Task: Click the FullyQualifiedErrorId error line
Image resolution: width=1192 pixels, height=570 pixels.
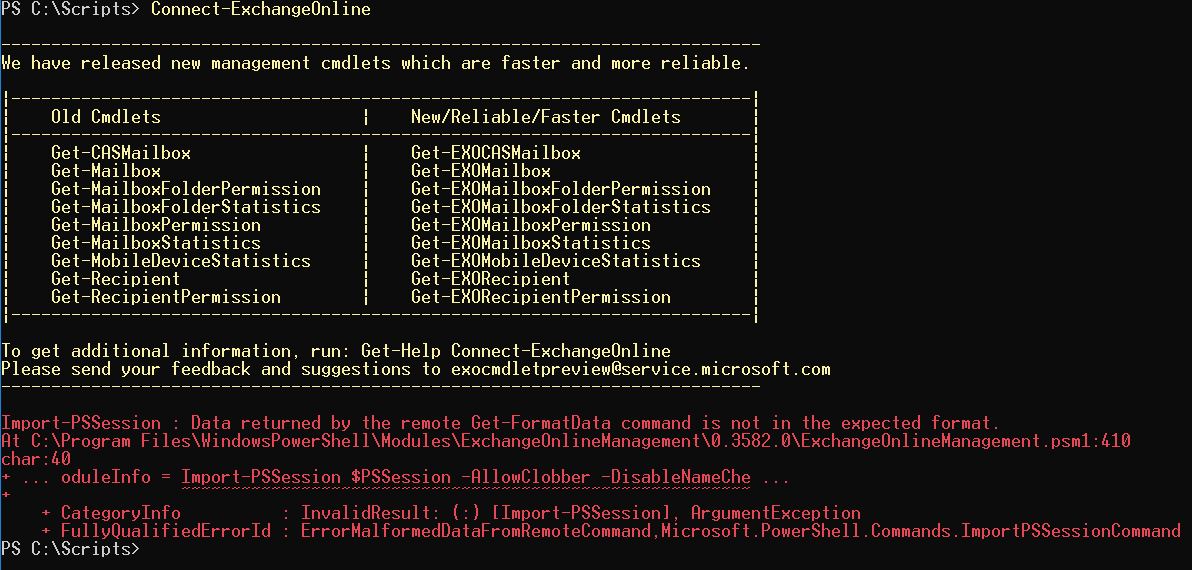Action: pos(610,531)
